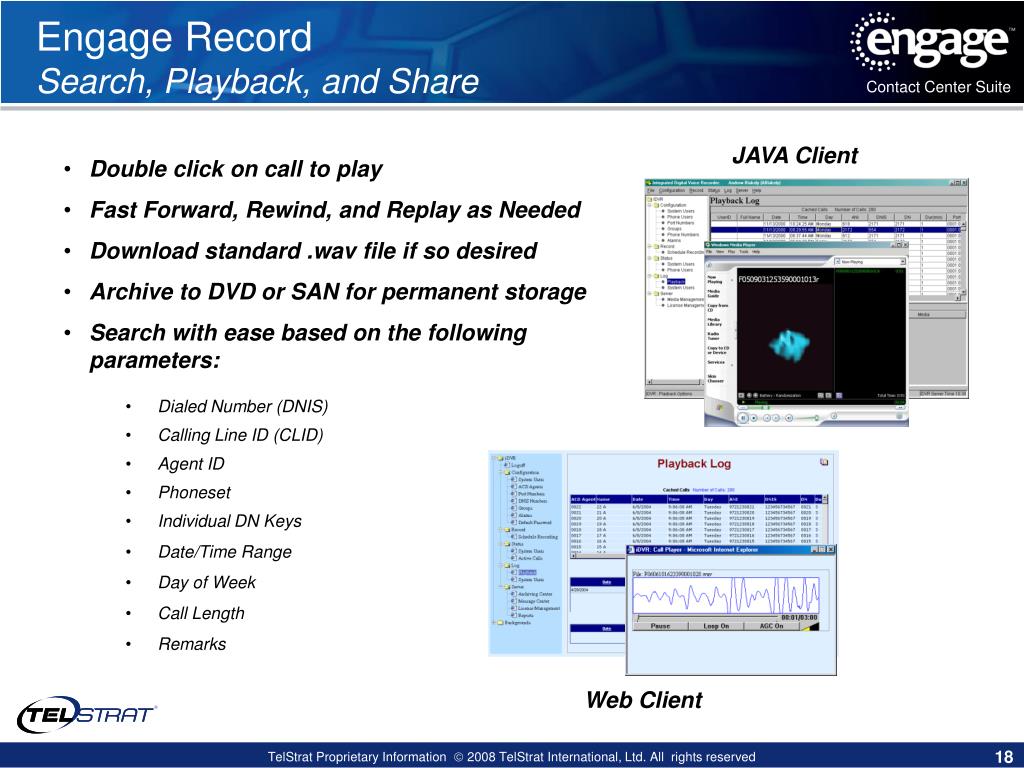Click Radio Tuner in Windows Media Player

pyautogui.click(x=714, y=336)
